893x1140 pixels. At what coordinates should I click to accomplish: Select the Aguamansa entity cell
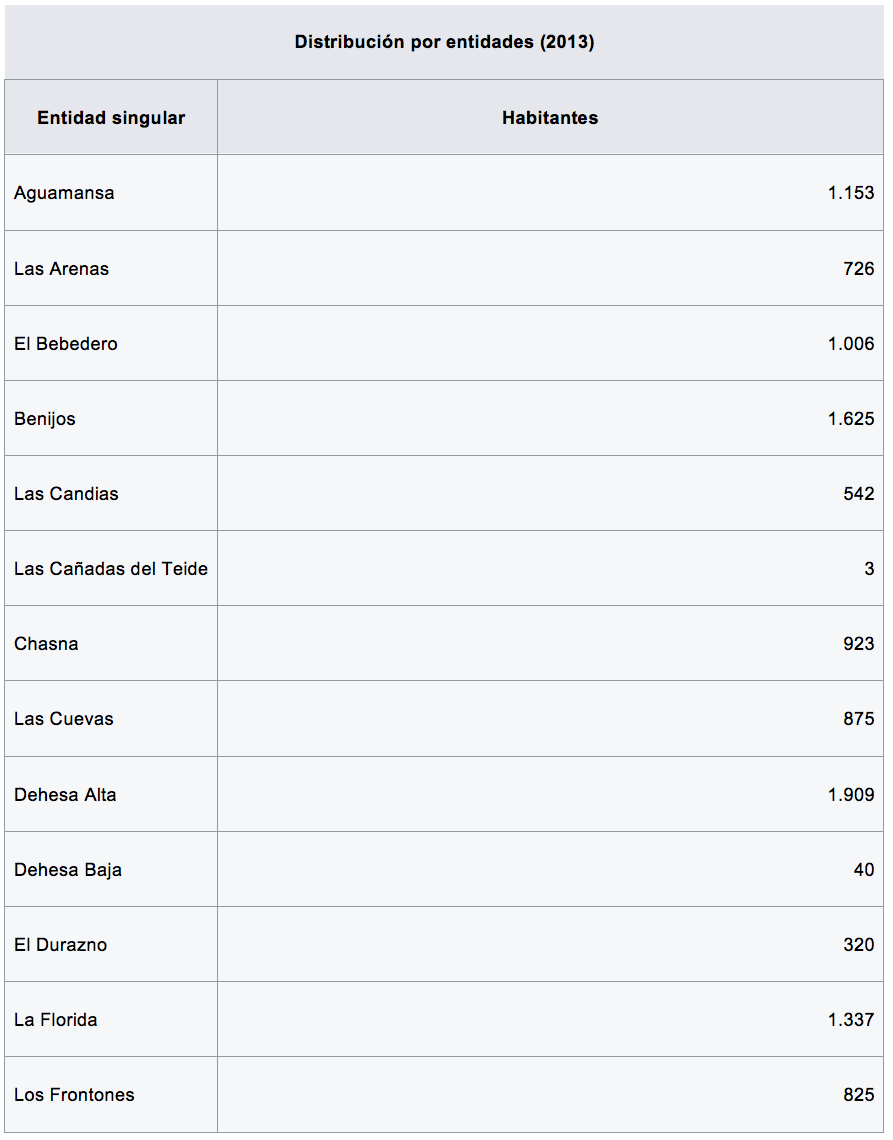[x=64, y=193]
